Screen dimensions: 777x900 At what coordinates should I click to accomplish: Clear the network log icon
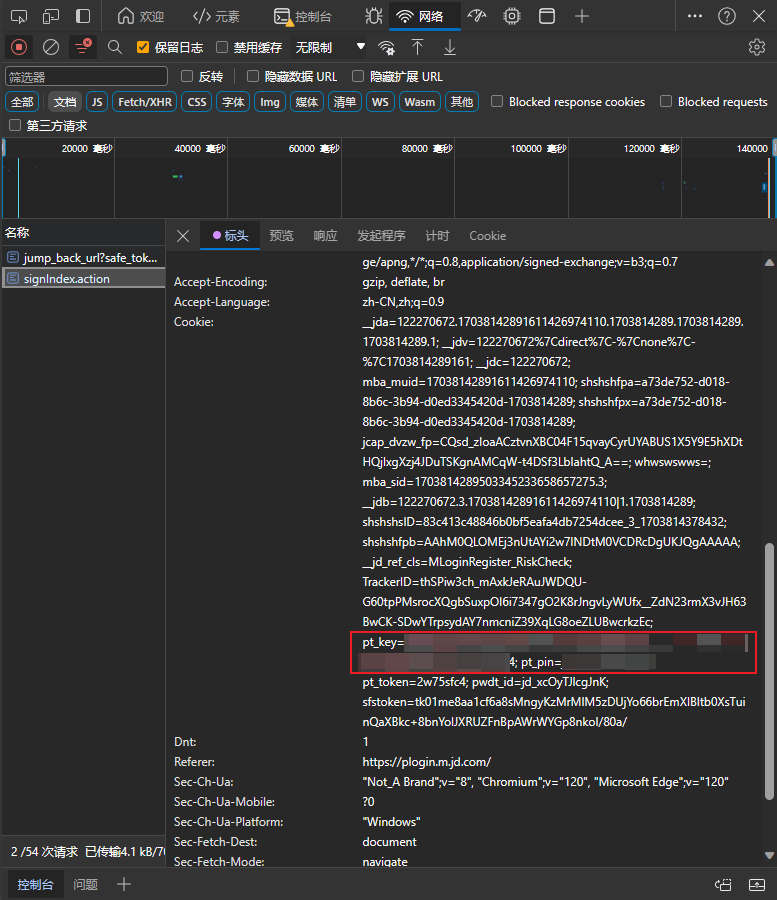(x=51, y=47)
